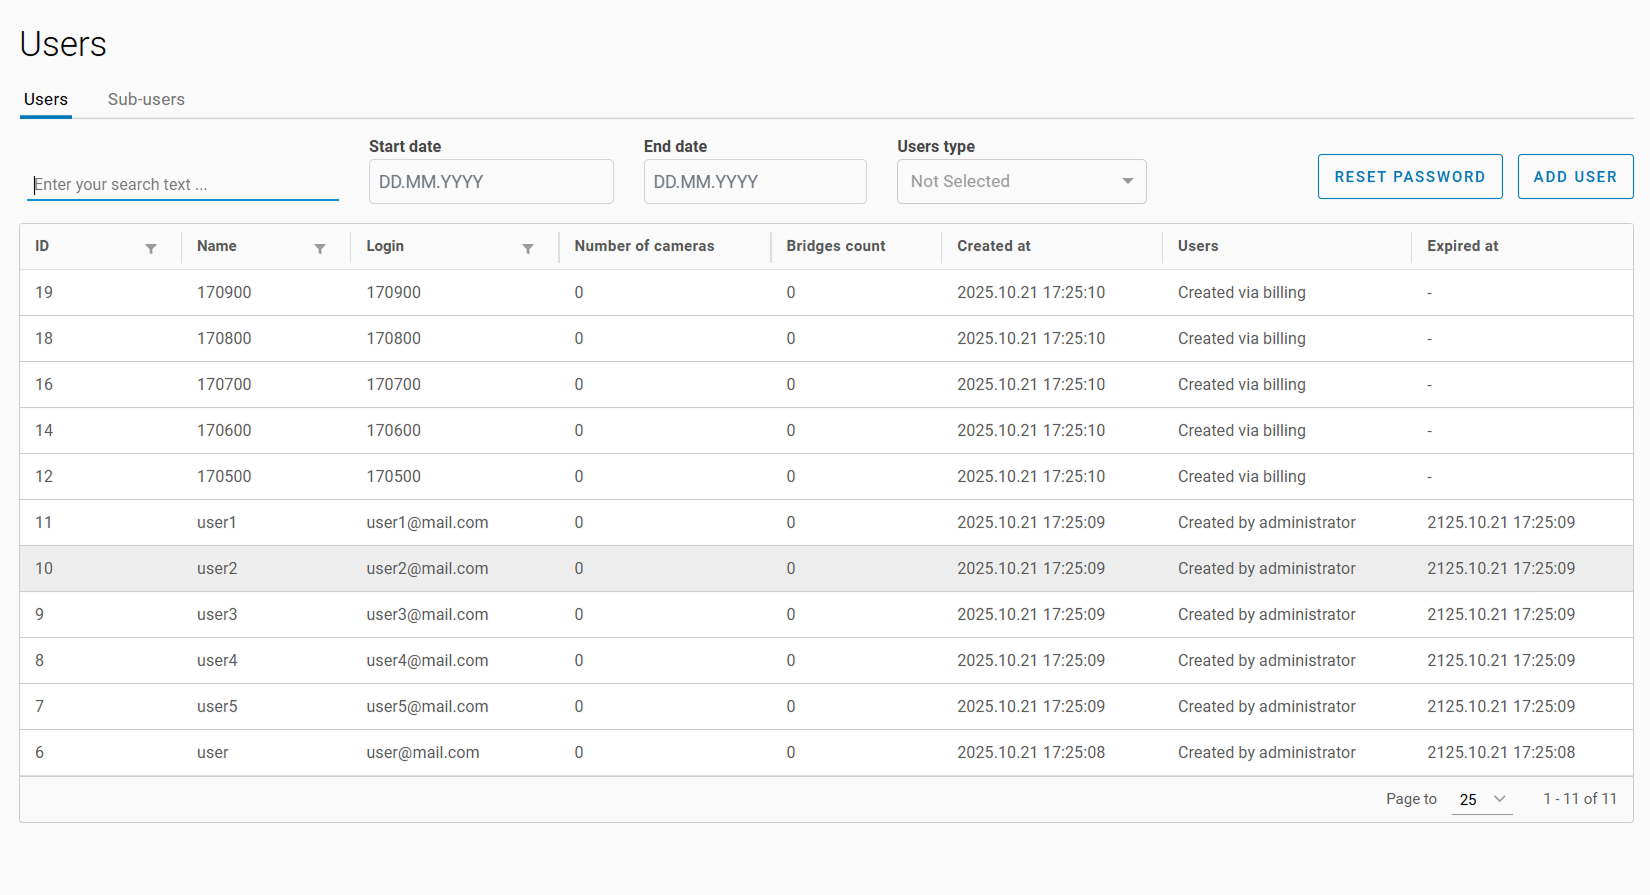1650x895 pixels.
Task: Click the Bridges count column header
Action: click(x=835, y=246)
